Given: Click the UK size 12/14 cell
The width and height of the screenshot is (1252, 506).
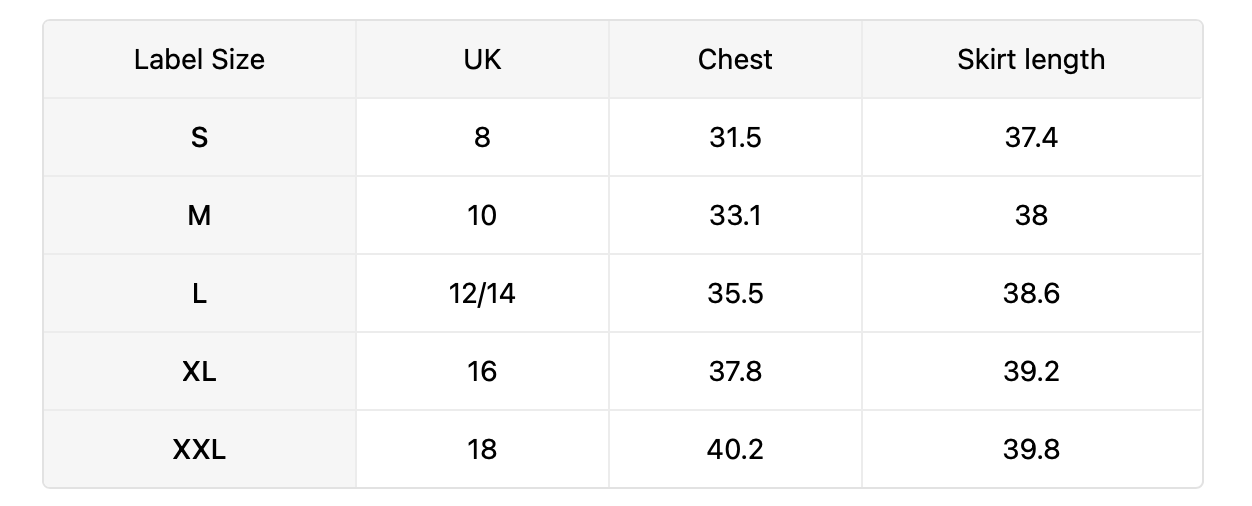Looking at the screenshot, I should (482, 293).
